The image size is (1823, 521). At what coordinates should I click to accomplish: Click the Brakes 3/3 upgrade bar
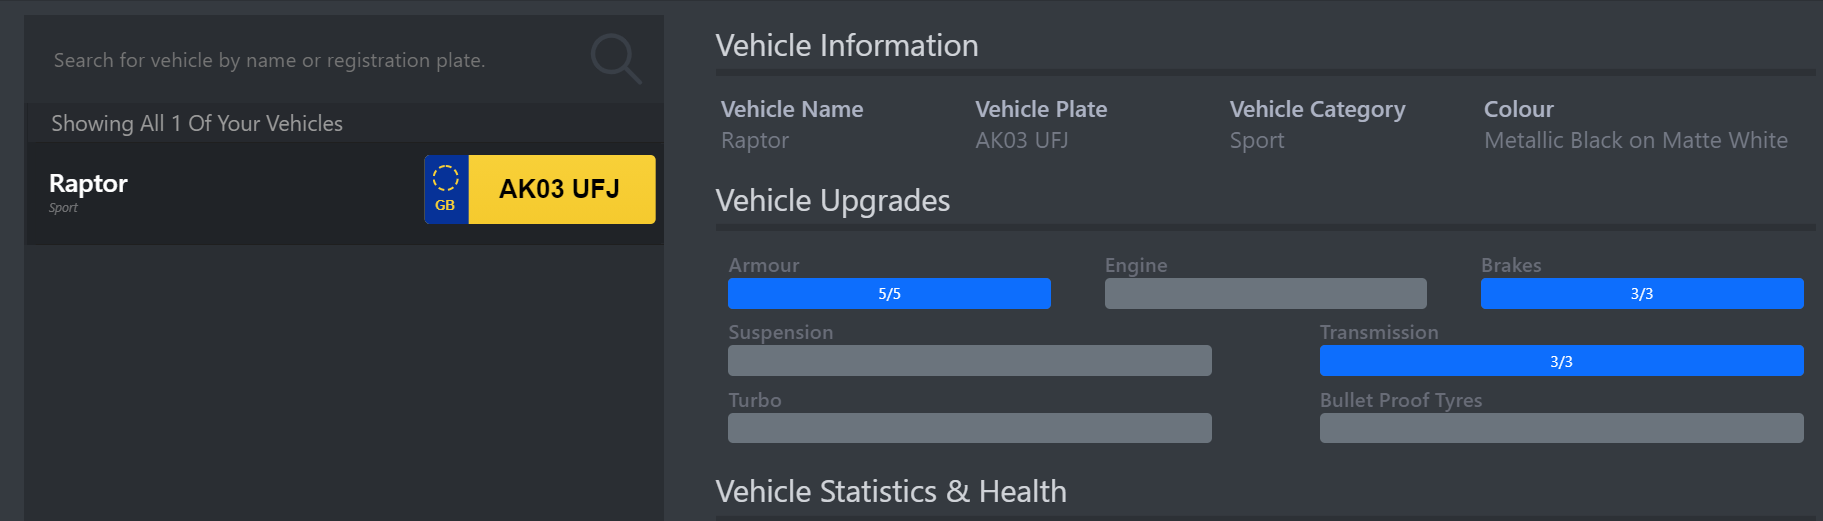click(x=1642, y=293)
